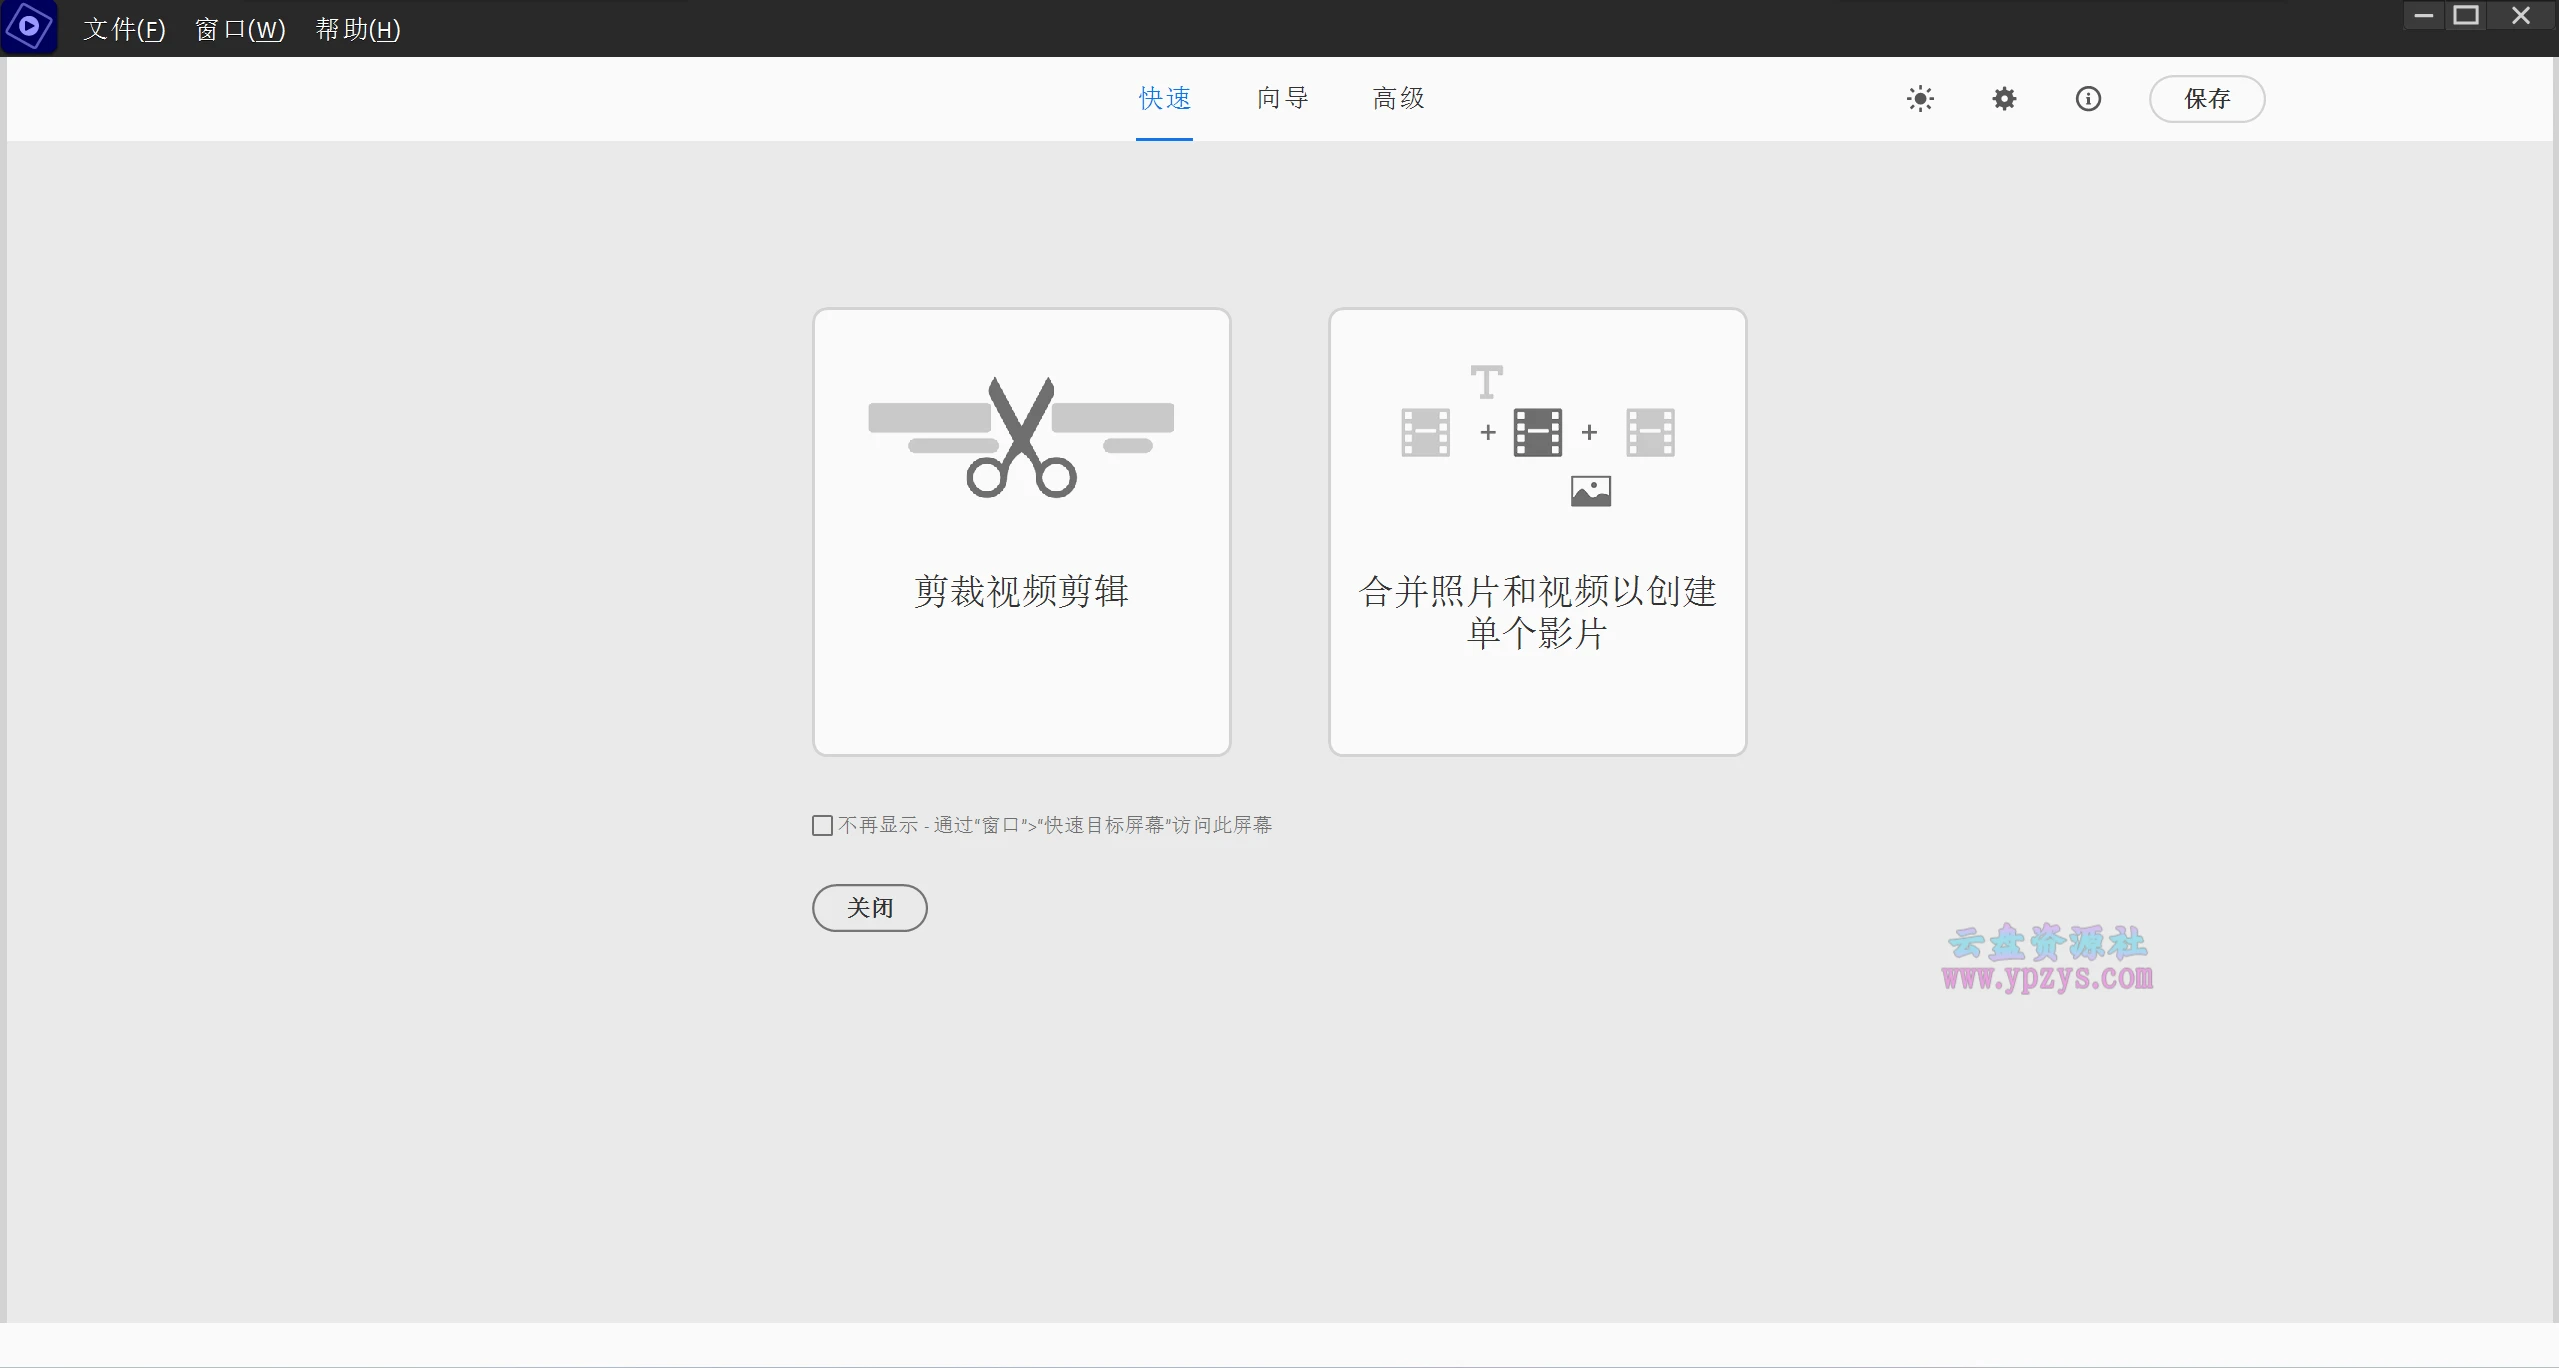Maximize the application window
Image resolution: width=2559 pixels, height=1368 pixels.
coord(2466,15)
